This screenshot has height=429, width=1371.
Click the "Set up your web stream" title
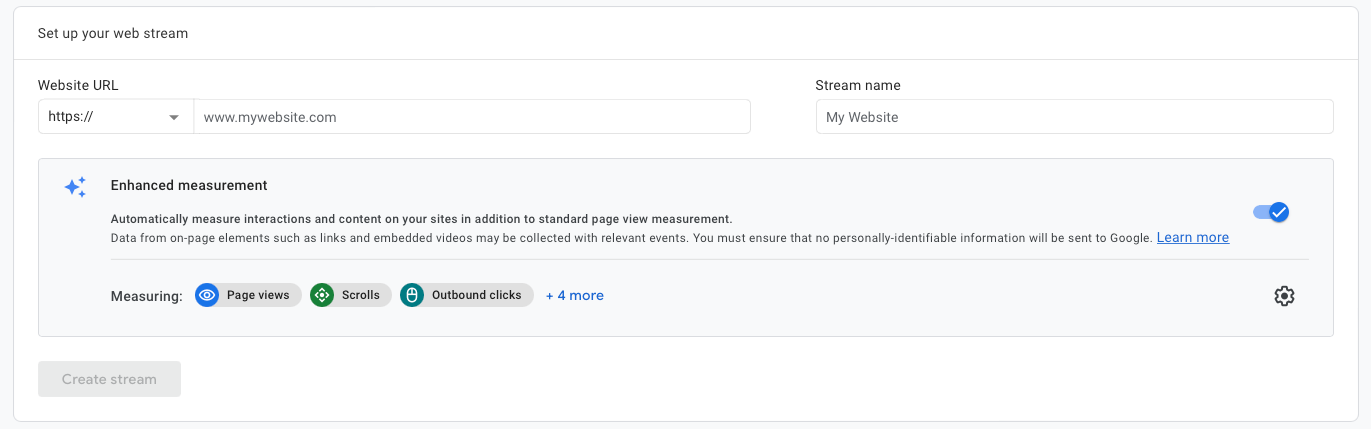click(113, 33)
